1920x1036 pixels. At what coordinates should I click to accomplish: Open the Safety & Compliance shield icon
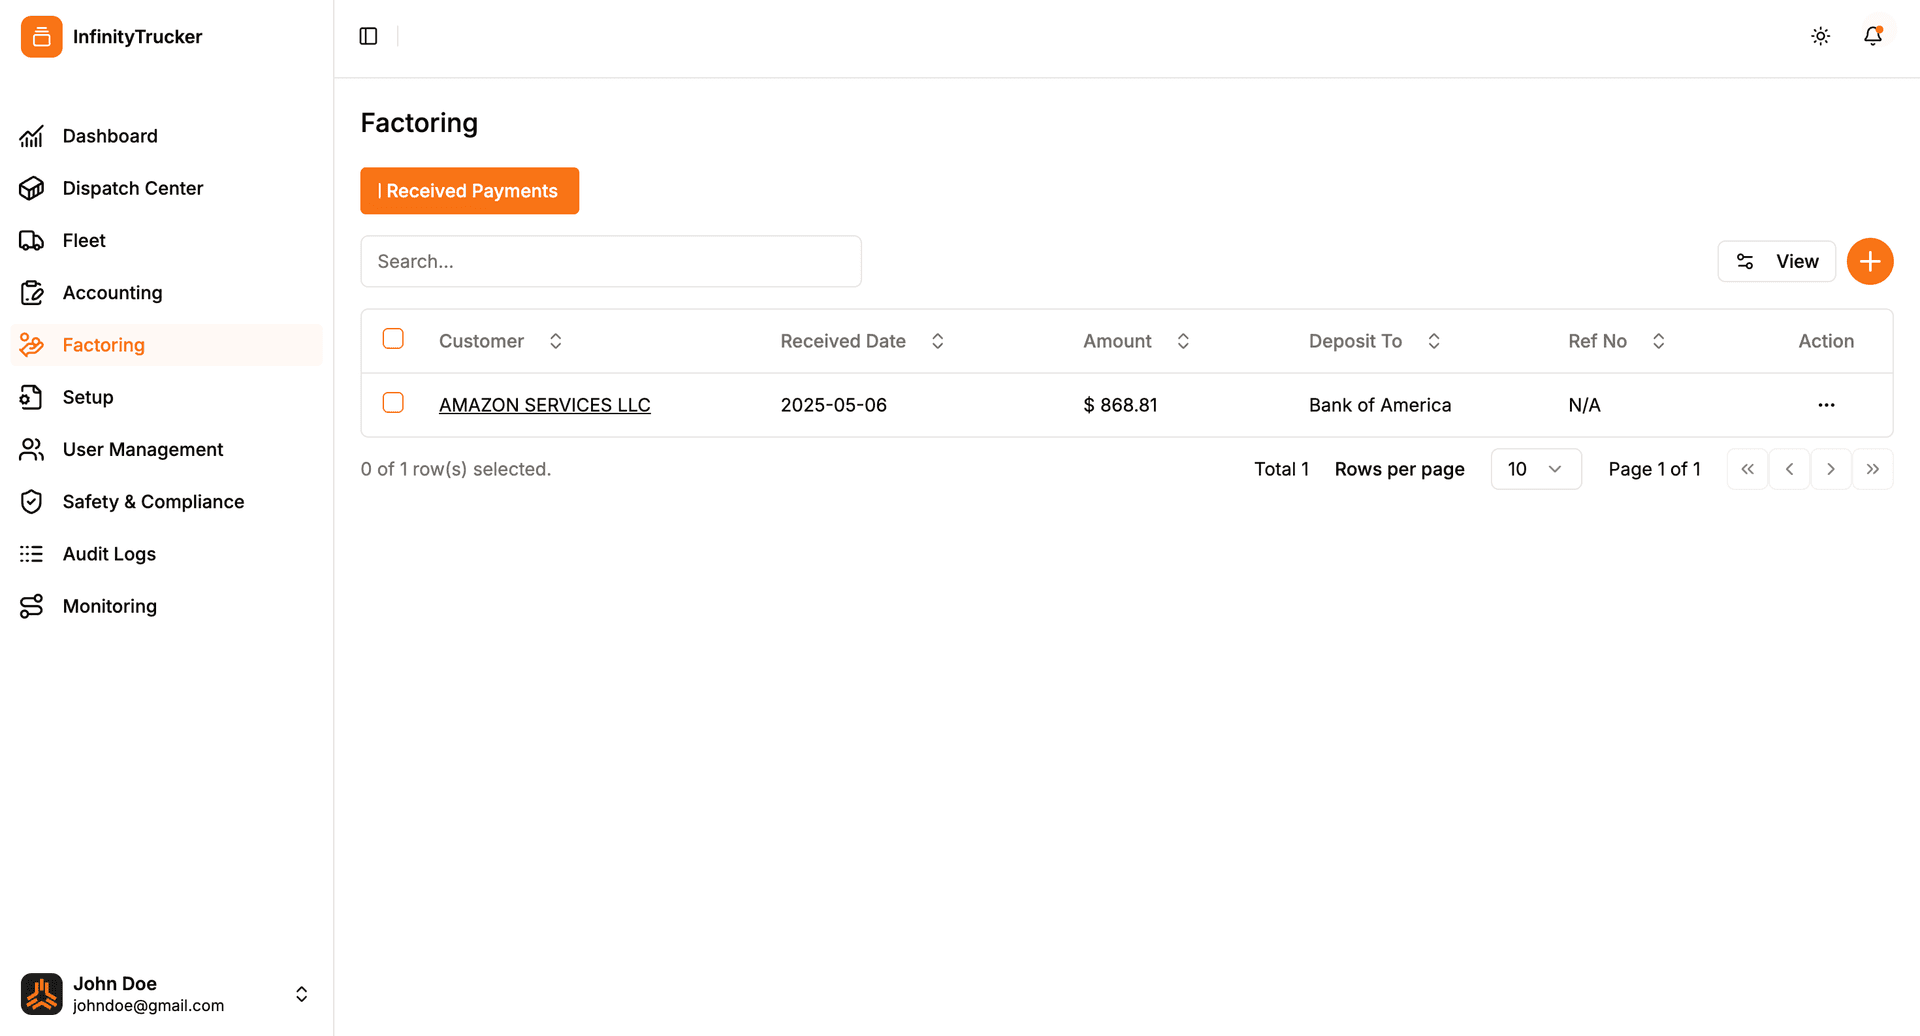point(31,501)
